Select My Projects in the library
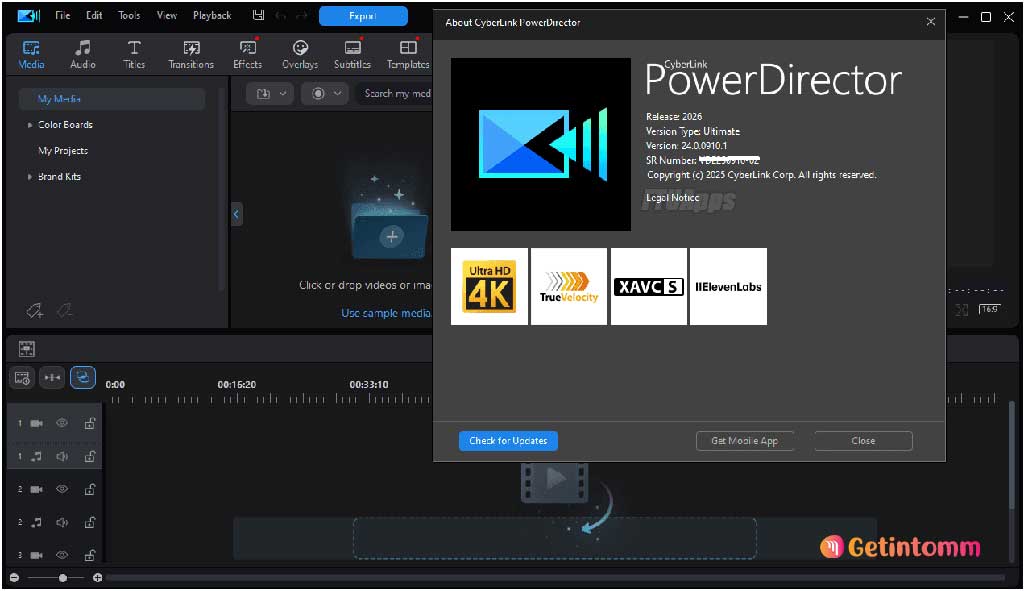This screenshot has width=1024, height=591. pyautogui.click(x=63, y=151)
